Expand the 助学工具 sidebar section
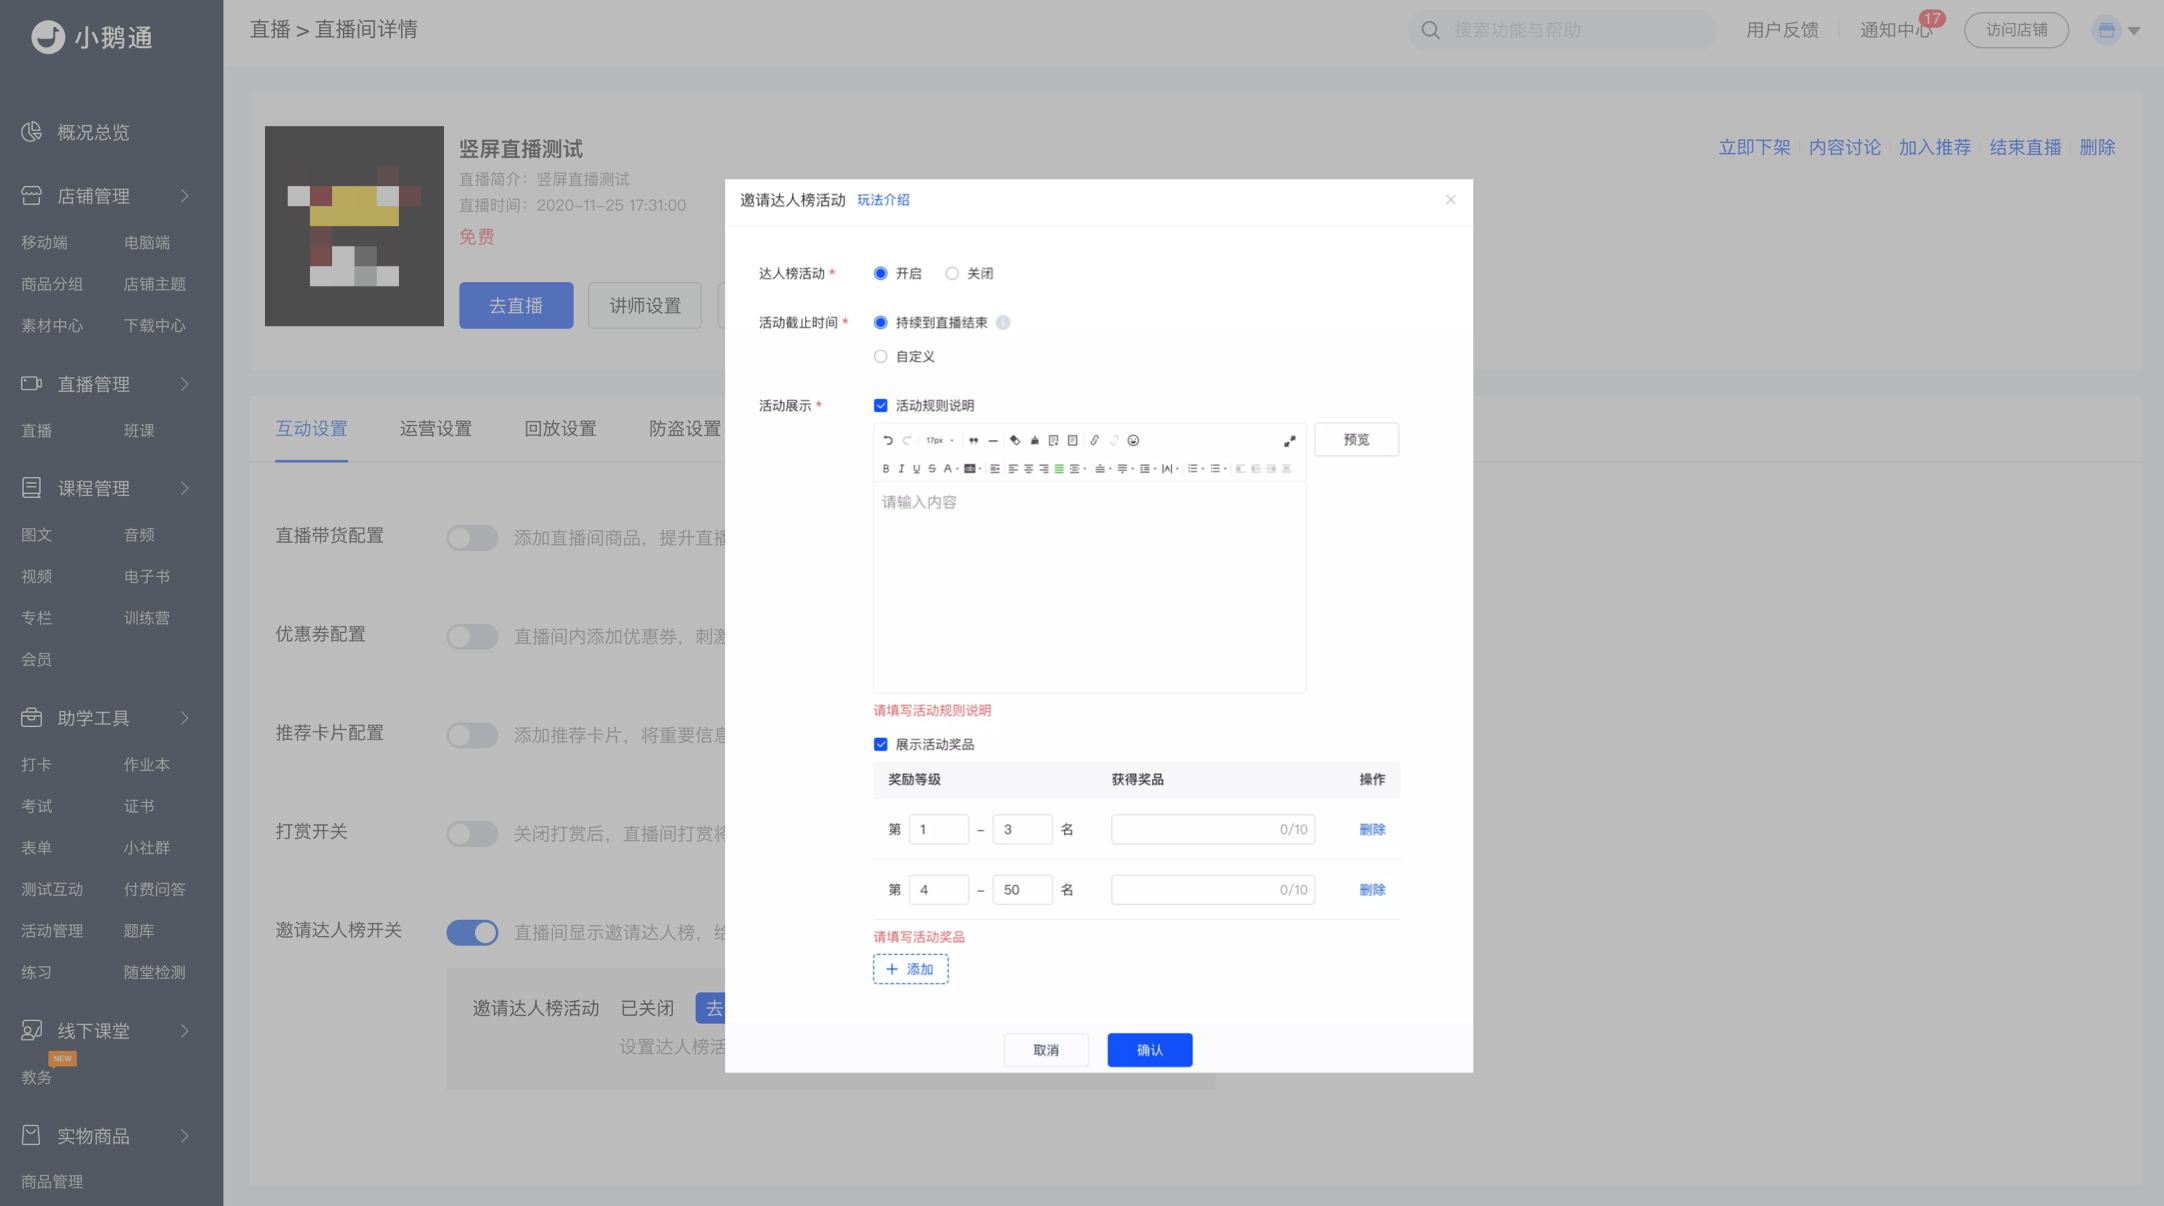 pos(185,718)
